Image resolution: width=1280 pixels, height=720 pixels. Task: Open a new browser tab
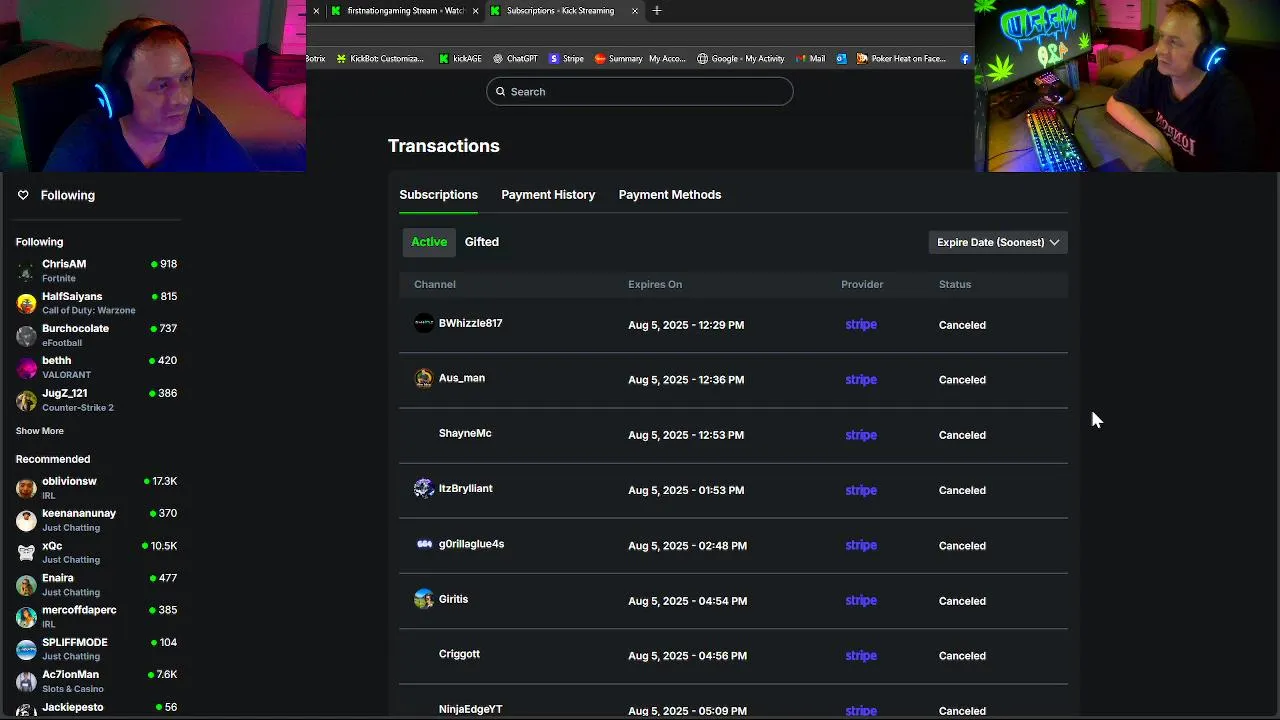point(656,11)
